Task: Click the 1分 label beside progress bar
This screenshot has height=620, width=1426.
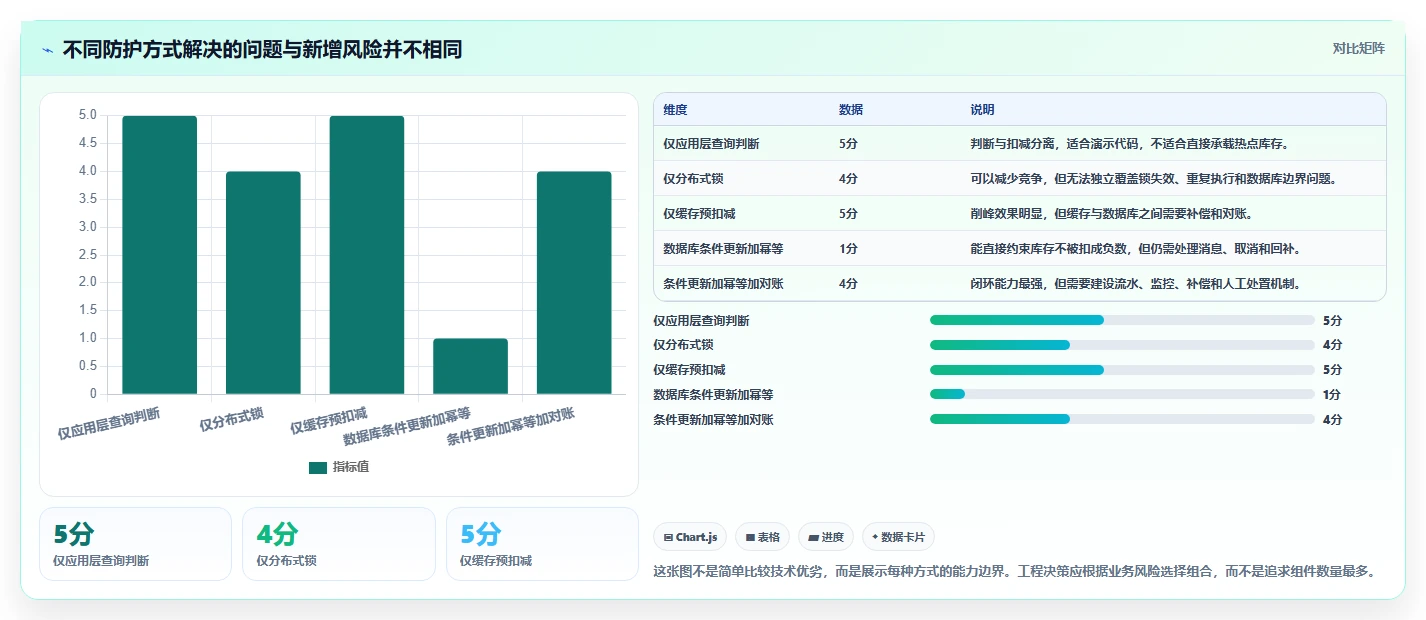Action: 1332,395
